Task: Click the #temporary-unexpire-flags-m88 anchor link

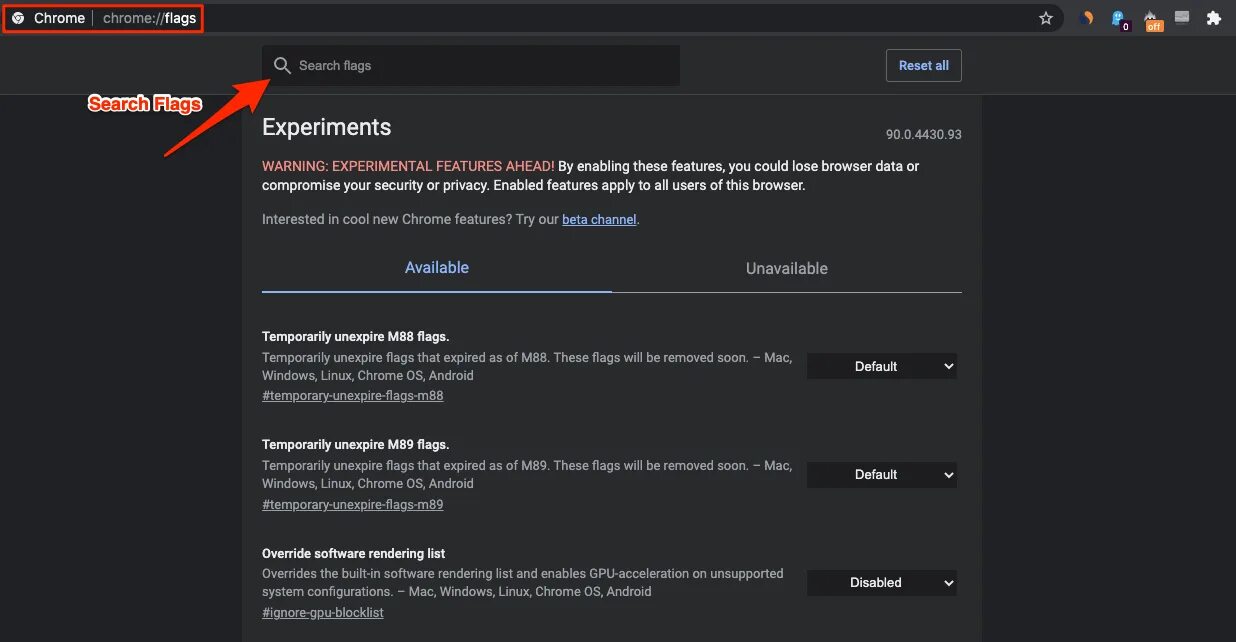Action: pos(352,396)
